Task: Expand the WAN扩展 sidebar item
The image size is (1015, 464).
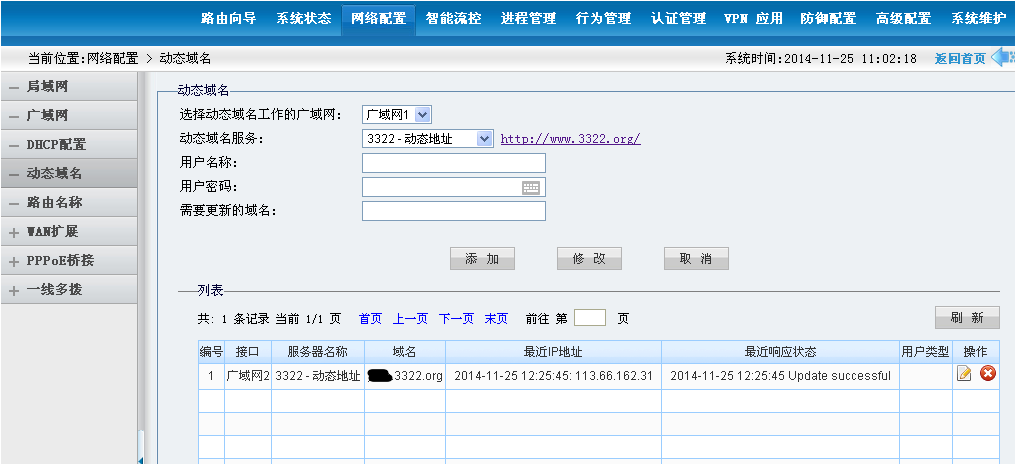Action: pos(52,232)
